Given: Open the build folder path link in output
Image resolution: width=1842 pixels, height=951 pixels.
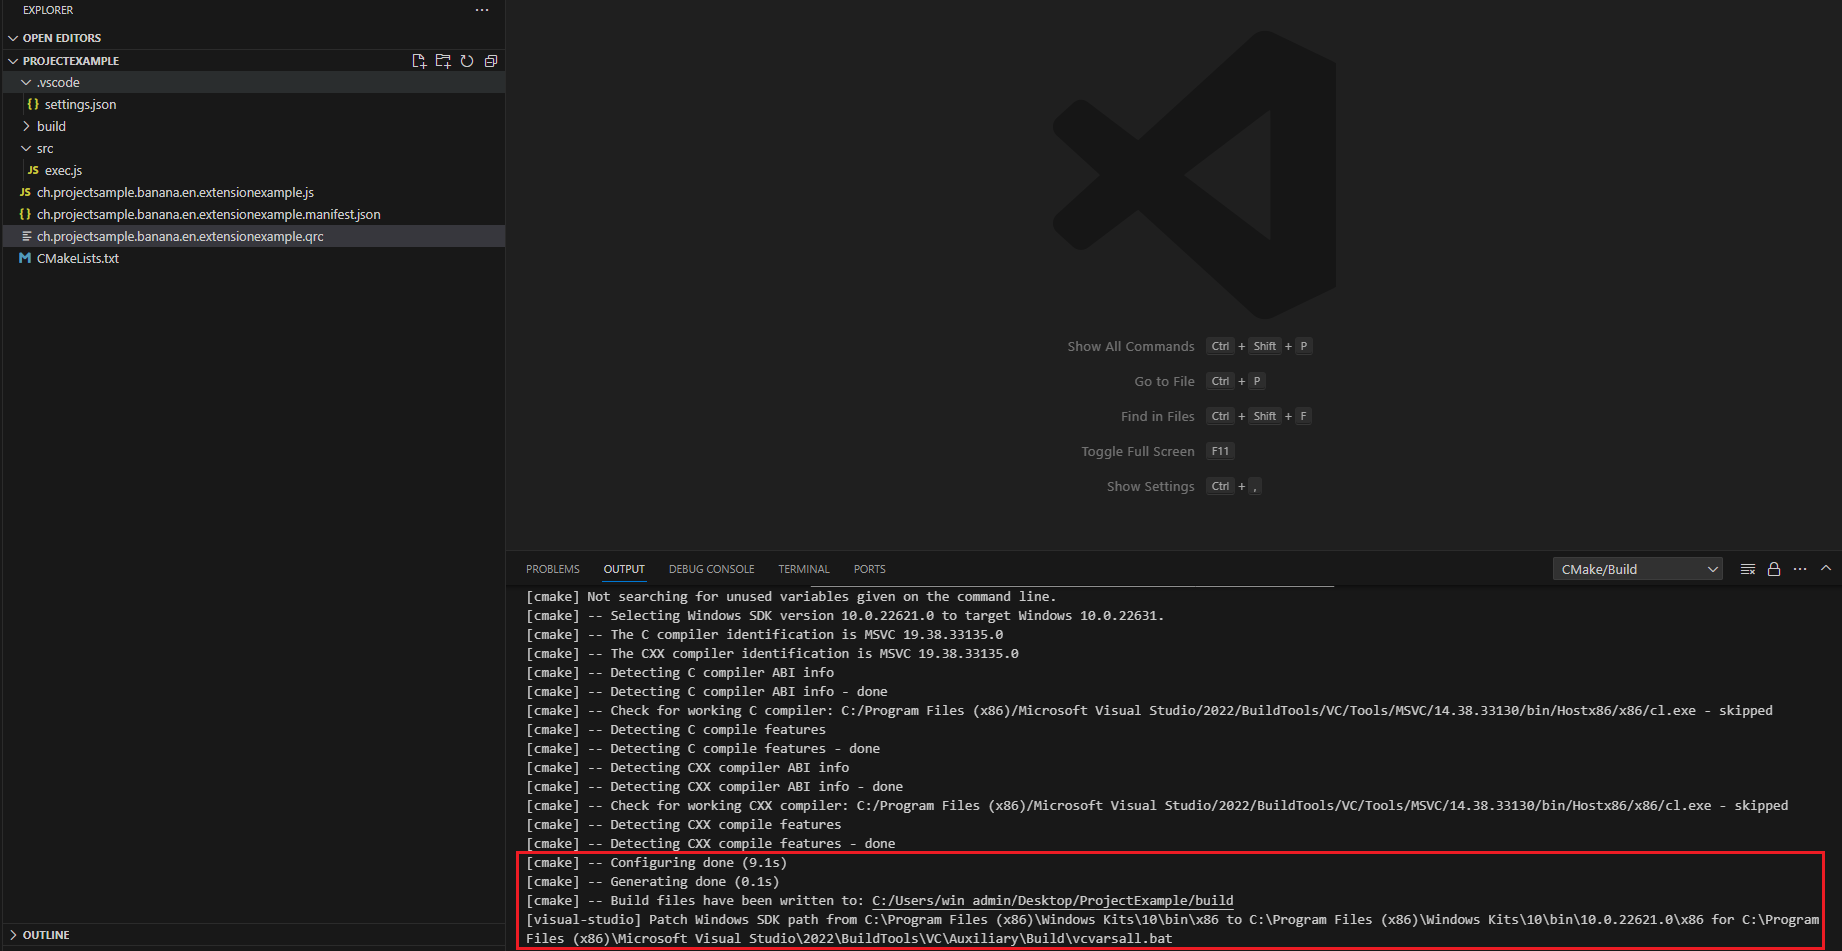Looking at the screenshot, I should tap(1052, 901).
